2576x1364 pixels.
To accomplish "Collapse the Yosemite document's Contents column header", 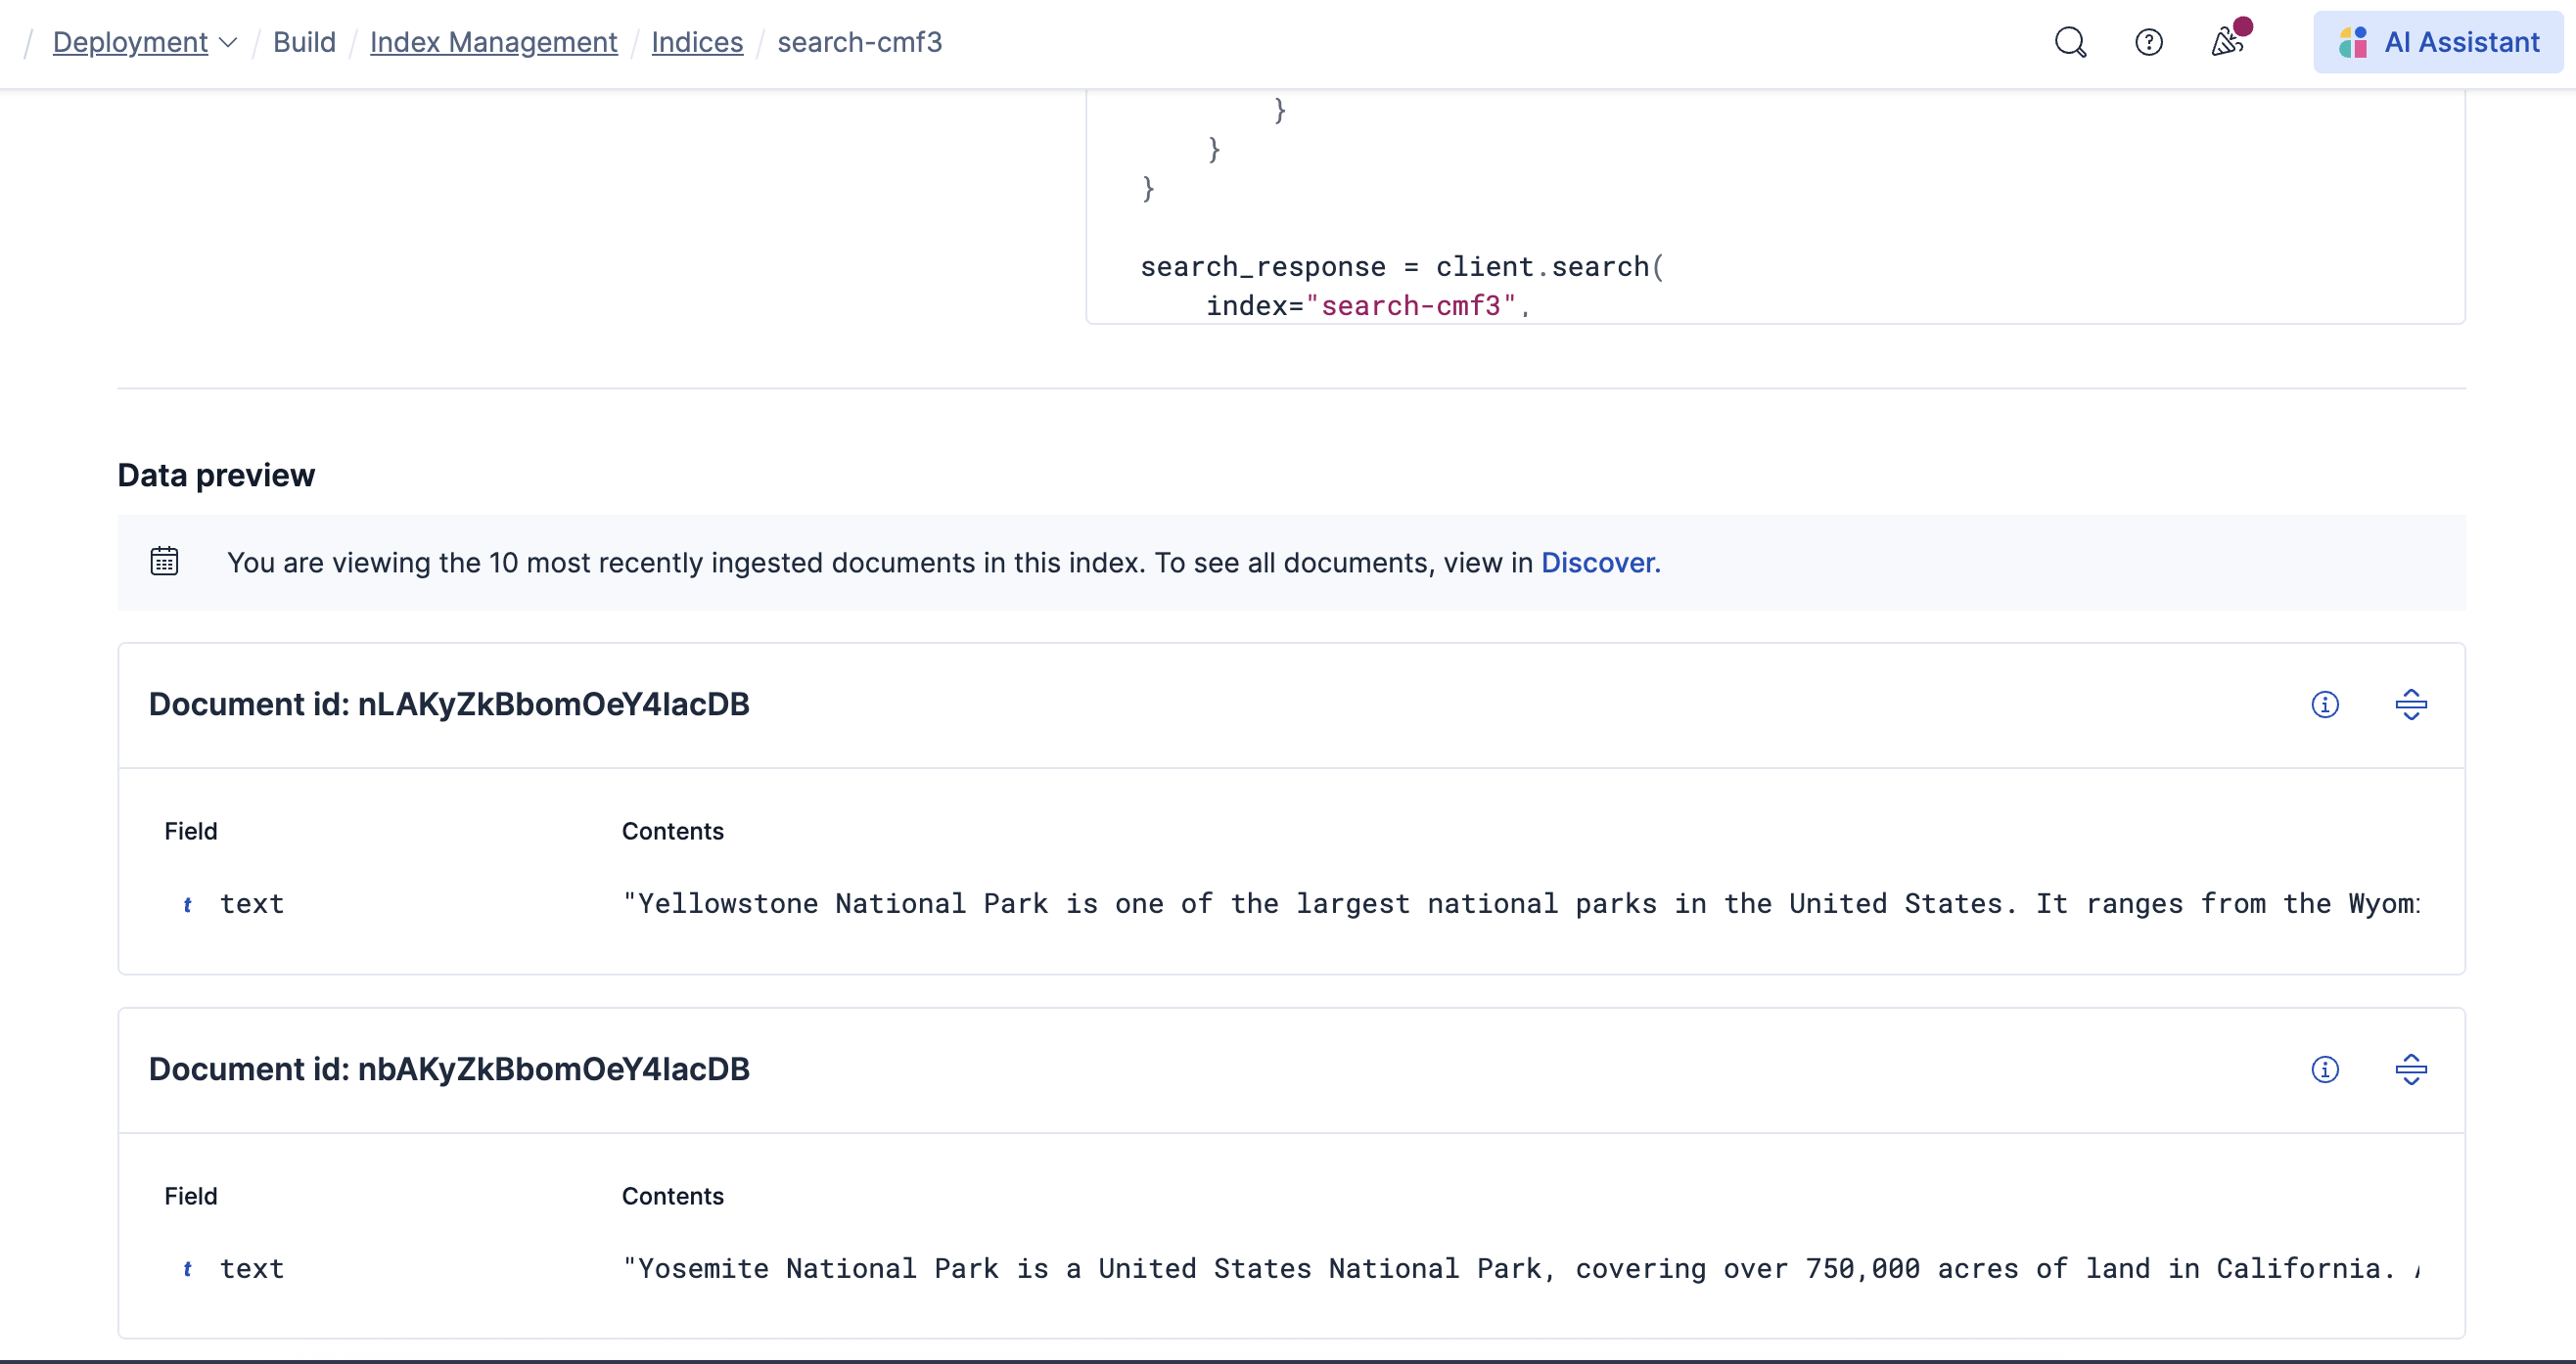I will (673, 1195).
